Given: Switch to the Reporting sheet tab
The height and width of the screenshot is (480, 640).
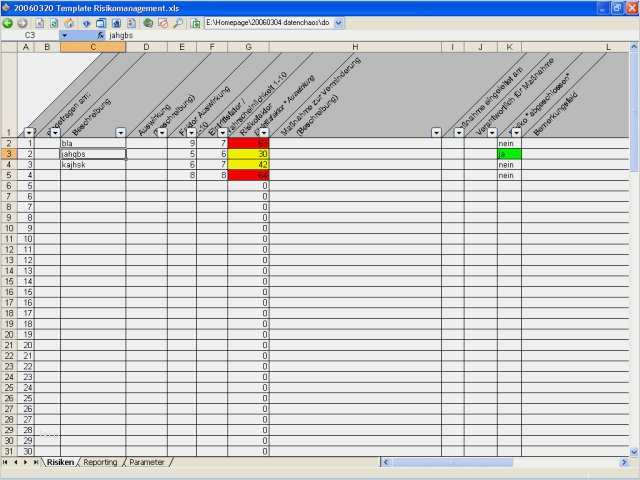Looking at the screenshot, I should 99,463.
